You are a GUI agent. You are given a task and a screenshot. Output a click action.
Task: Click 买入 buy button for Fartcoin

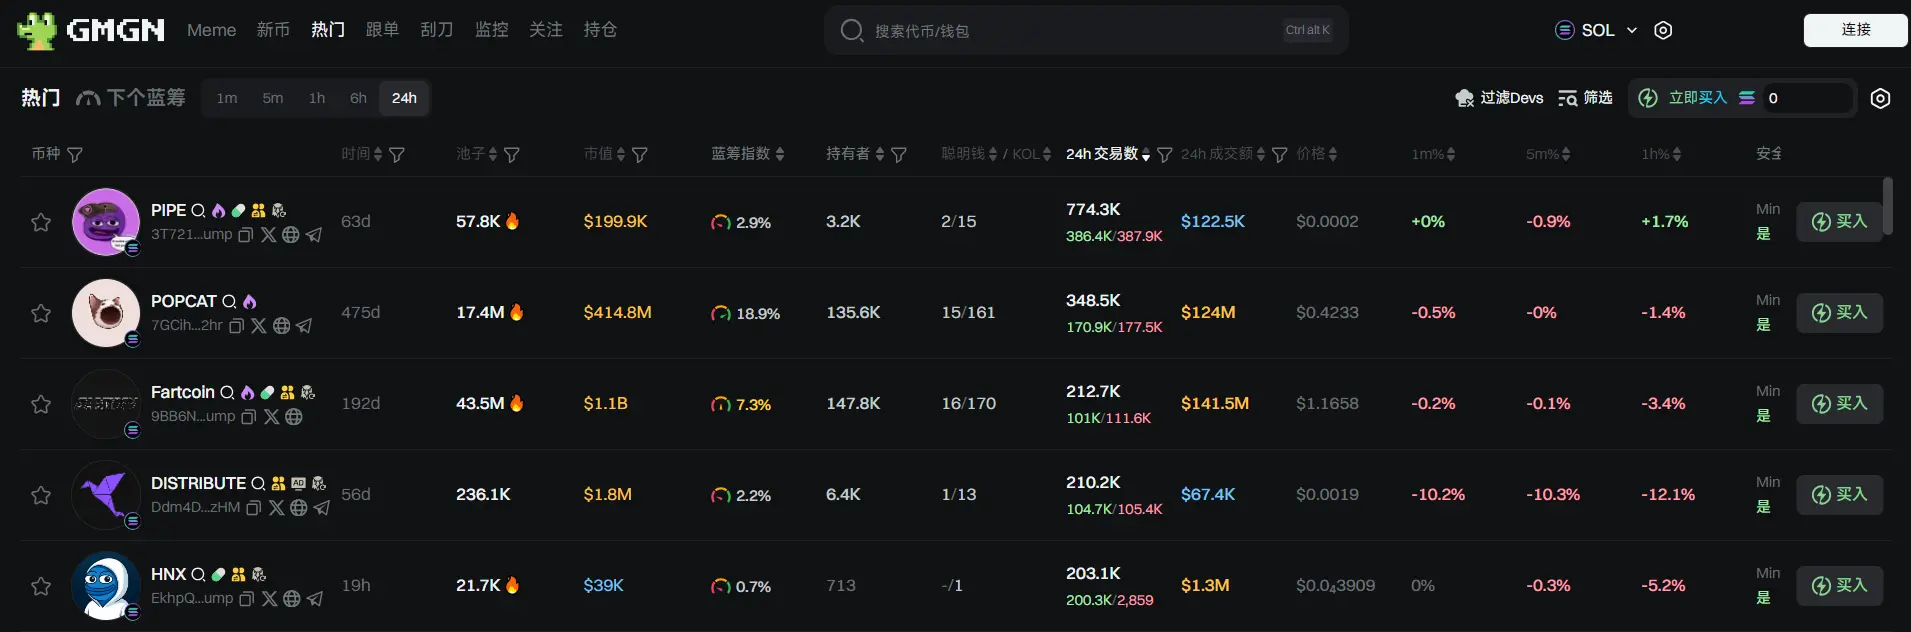pos(1839,404)
